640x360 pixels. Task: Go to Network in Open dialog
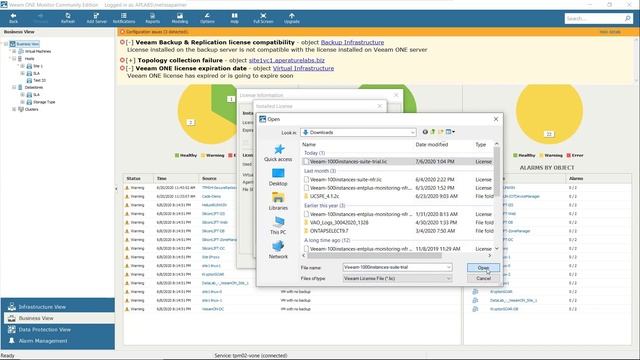(x=278, y=250)
